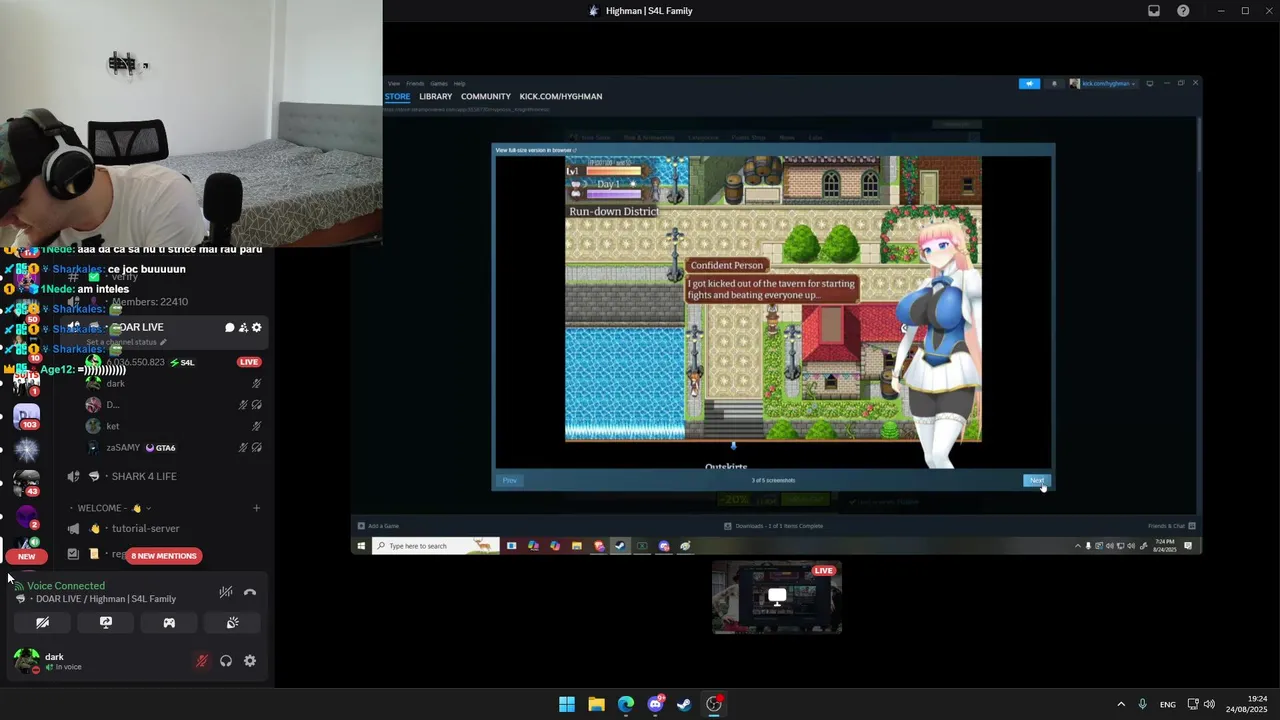
Task: Open DOAR LIVE channel chat icon
Action: [x=229, y=327]
